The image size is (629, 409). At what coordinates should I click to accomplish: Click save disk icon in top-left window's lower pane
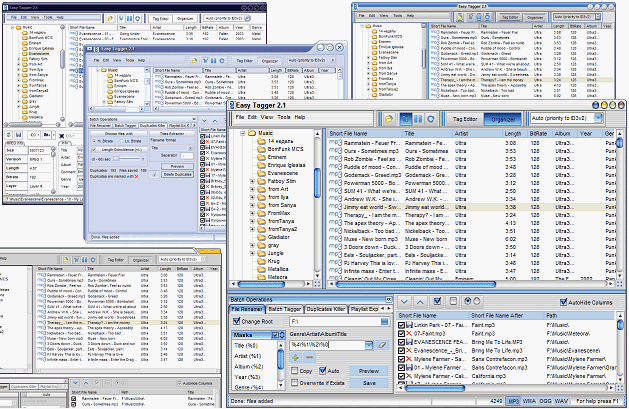[18, 135]
